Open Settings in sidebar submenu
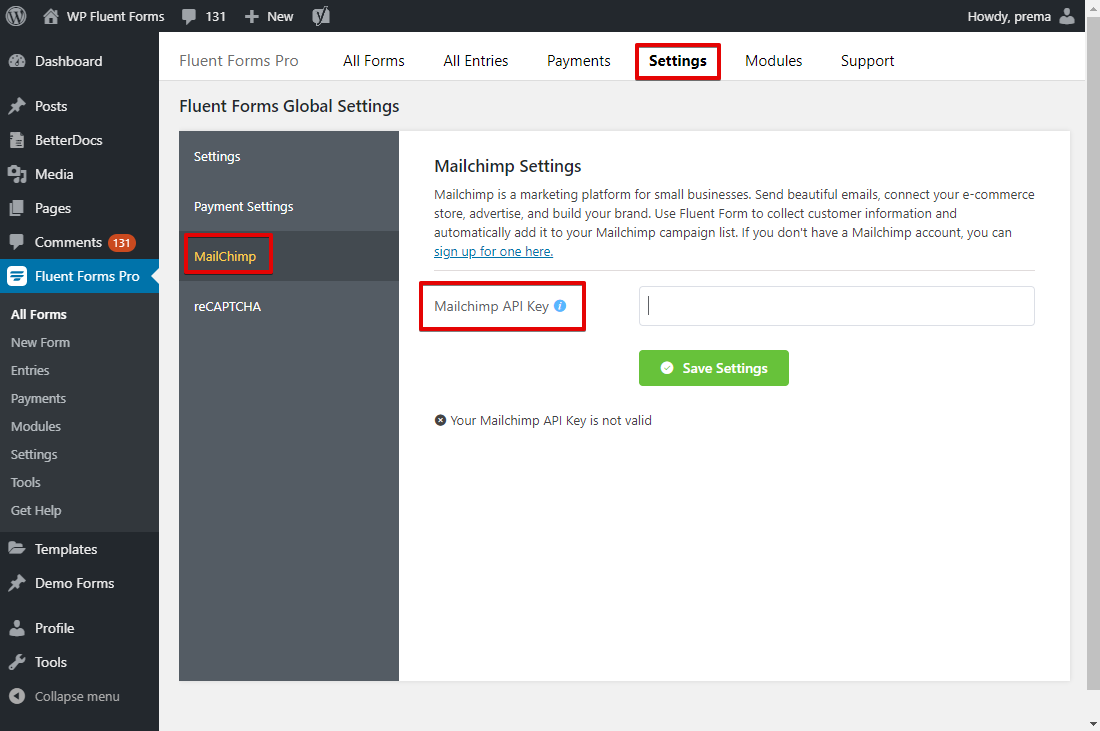This screenshot has height=731, width=1100. (34, 455)
